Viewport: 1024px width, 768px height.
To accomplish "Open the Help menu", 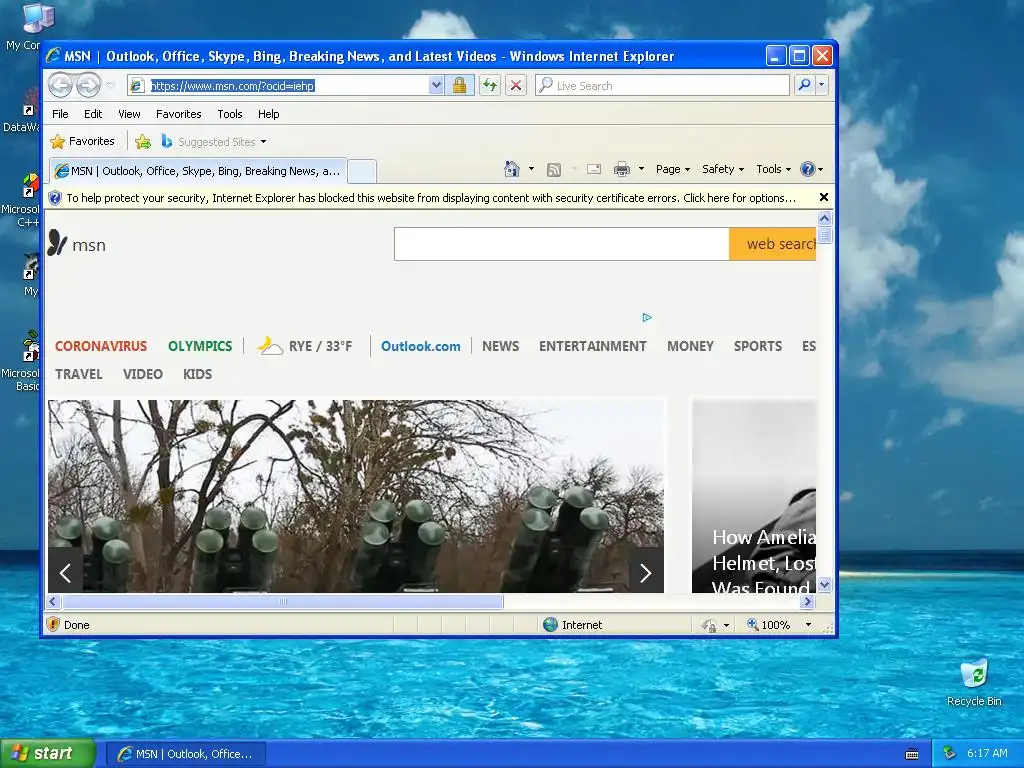I will pos(268,114).
